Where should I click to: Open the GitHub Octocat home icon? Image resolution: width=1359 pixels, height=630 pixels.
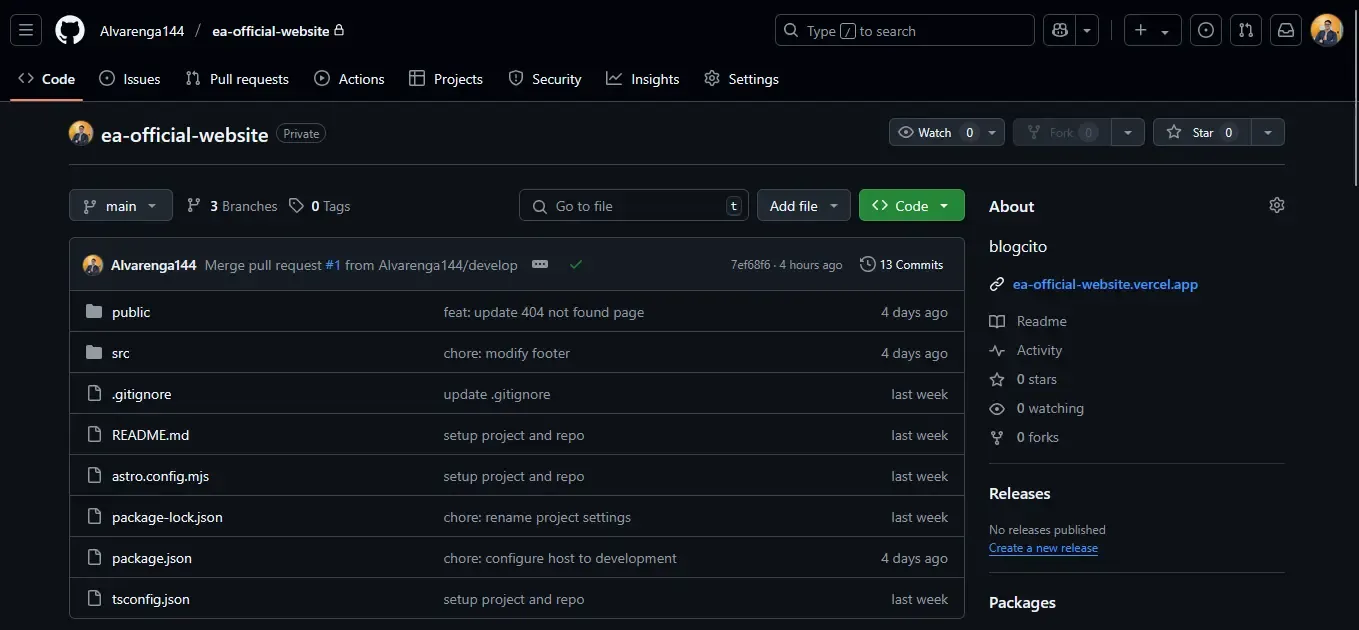(x=68, y=30)
